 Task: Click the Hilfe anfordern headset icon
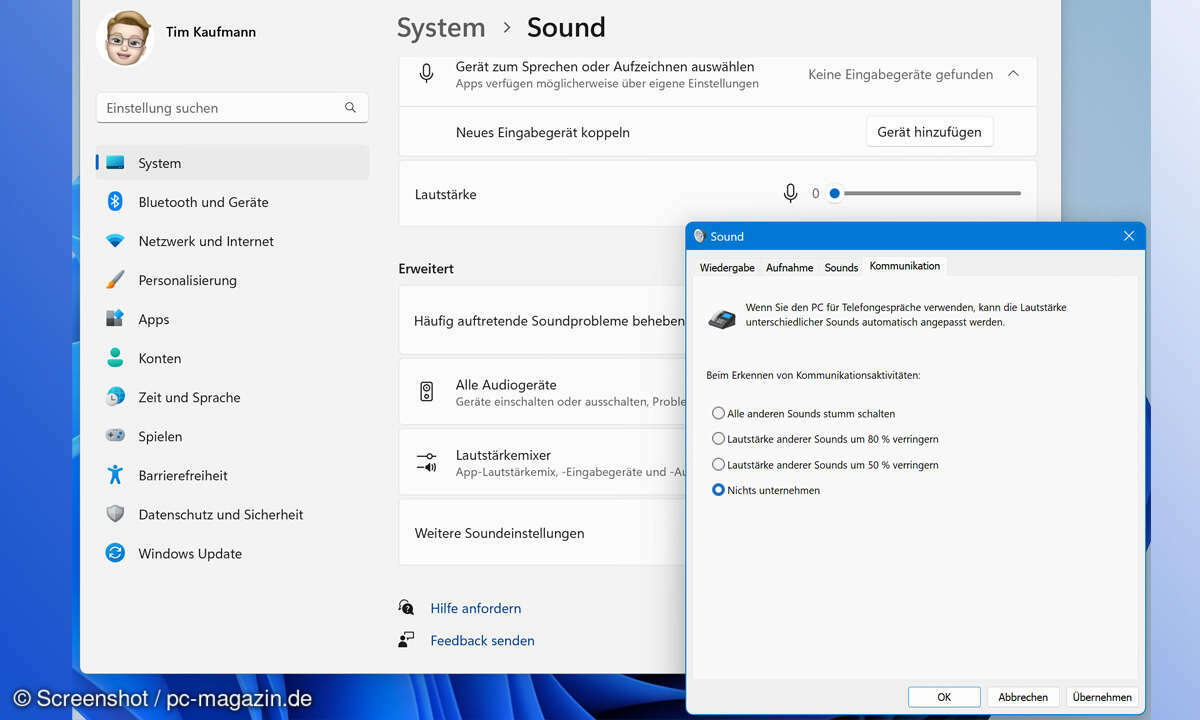[406, 608]
